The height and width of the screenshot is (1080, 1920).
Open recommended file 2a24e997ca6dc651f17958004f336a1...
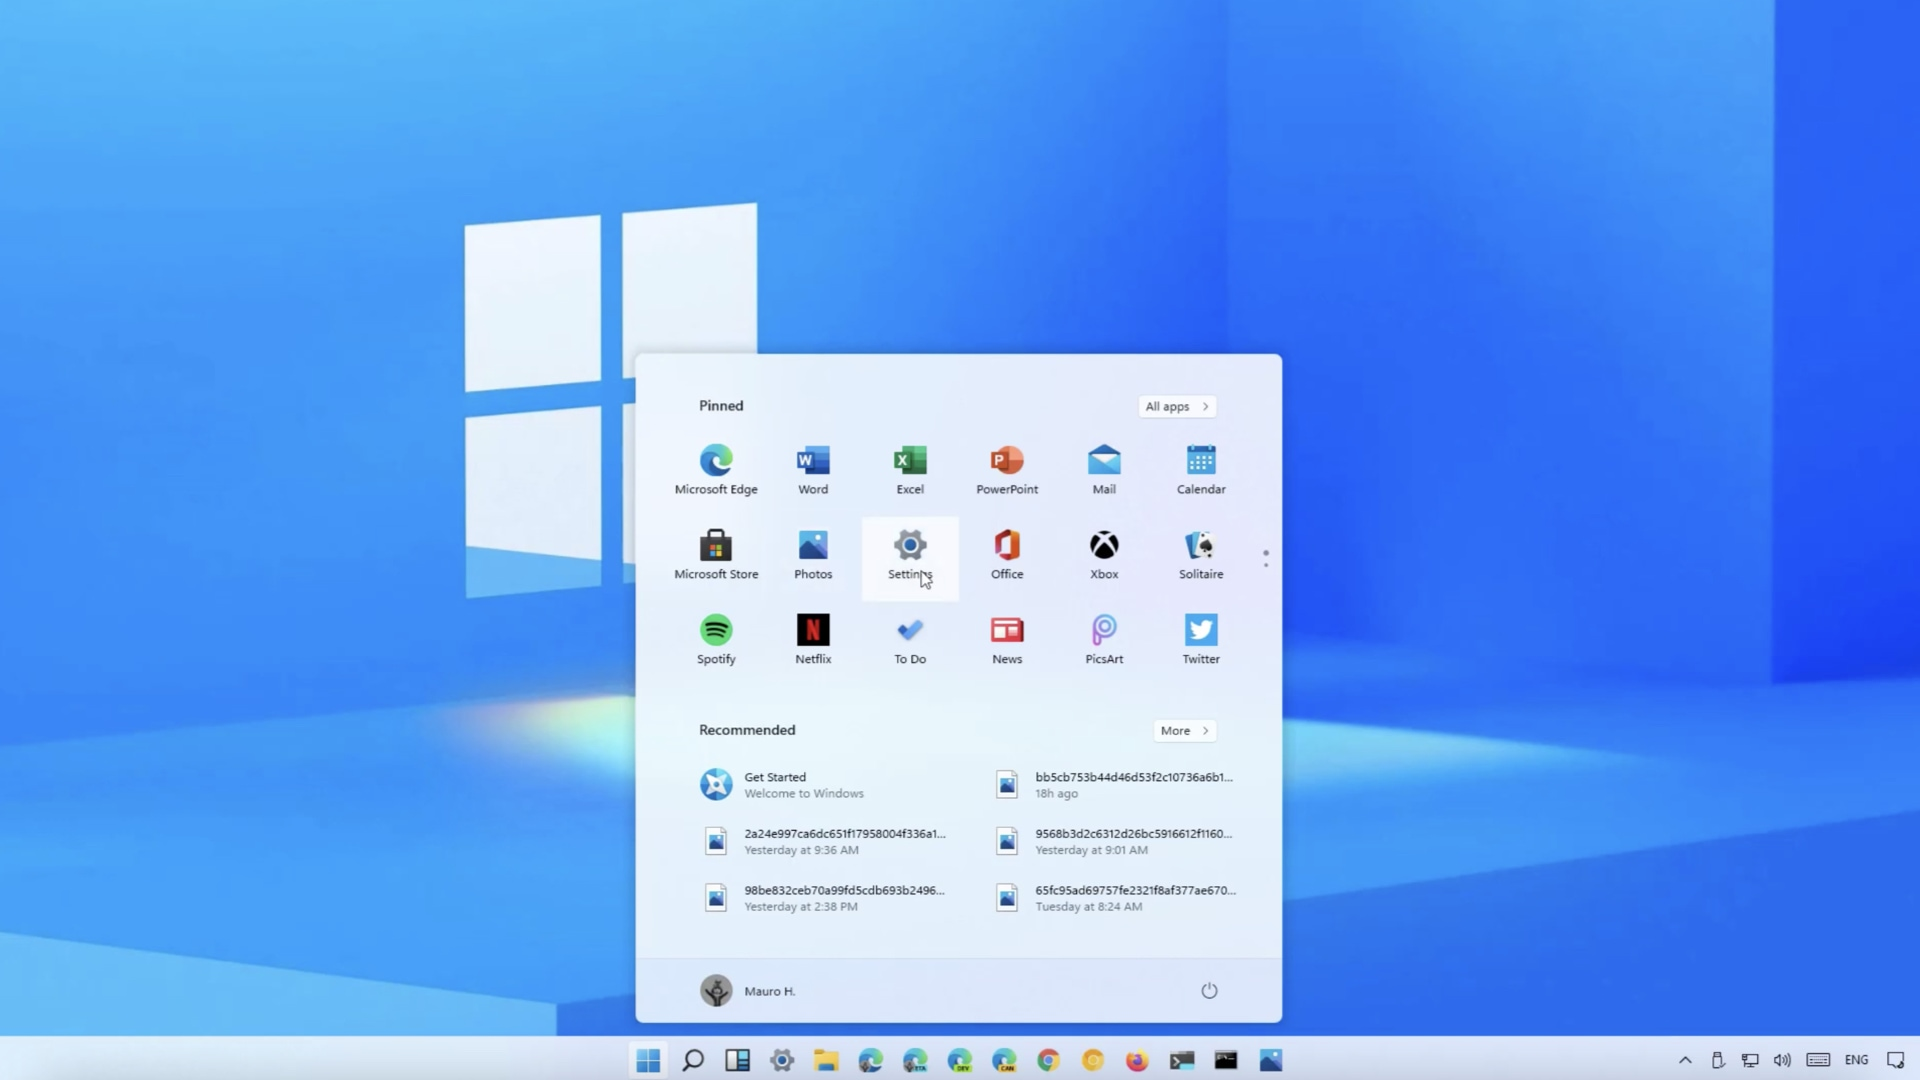tap(825, 841)
